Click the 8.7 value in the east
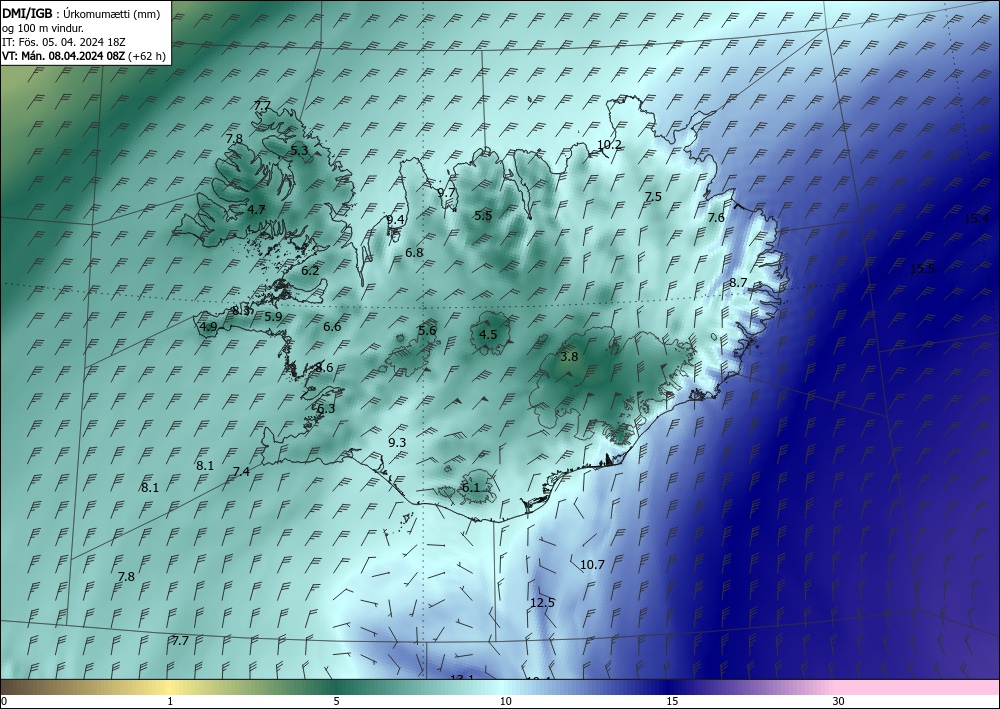Viewport: 1000px width, 709px height. pyautogui.click(x=738, y=282)
